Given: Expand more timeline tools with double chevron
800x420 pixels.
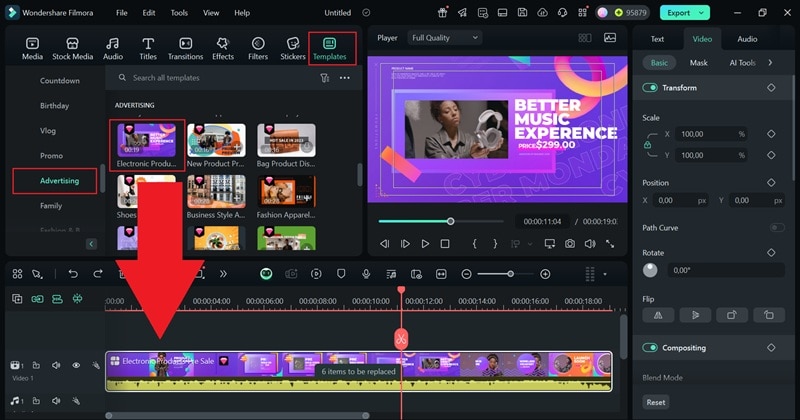Looking at the screenshot, I should 223,274.
